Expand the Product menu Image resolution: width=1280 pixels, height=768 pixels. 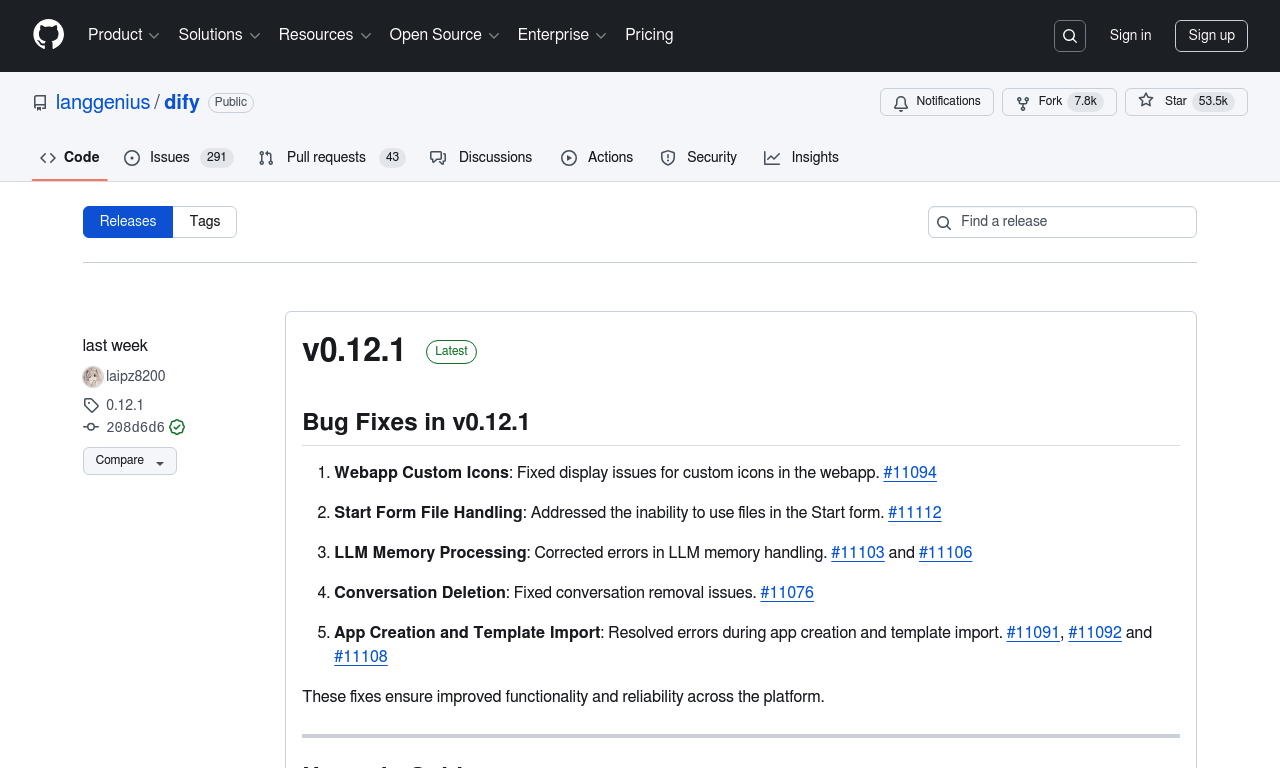point(124,35)
